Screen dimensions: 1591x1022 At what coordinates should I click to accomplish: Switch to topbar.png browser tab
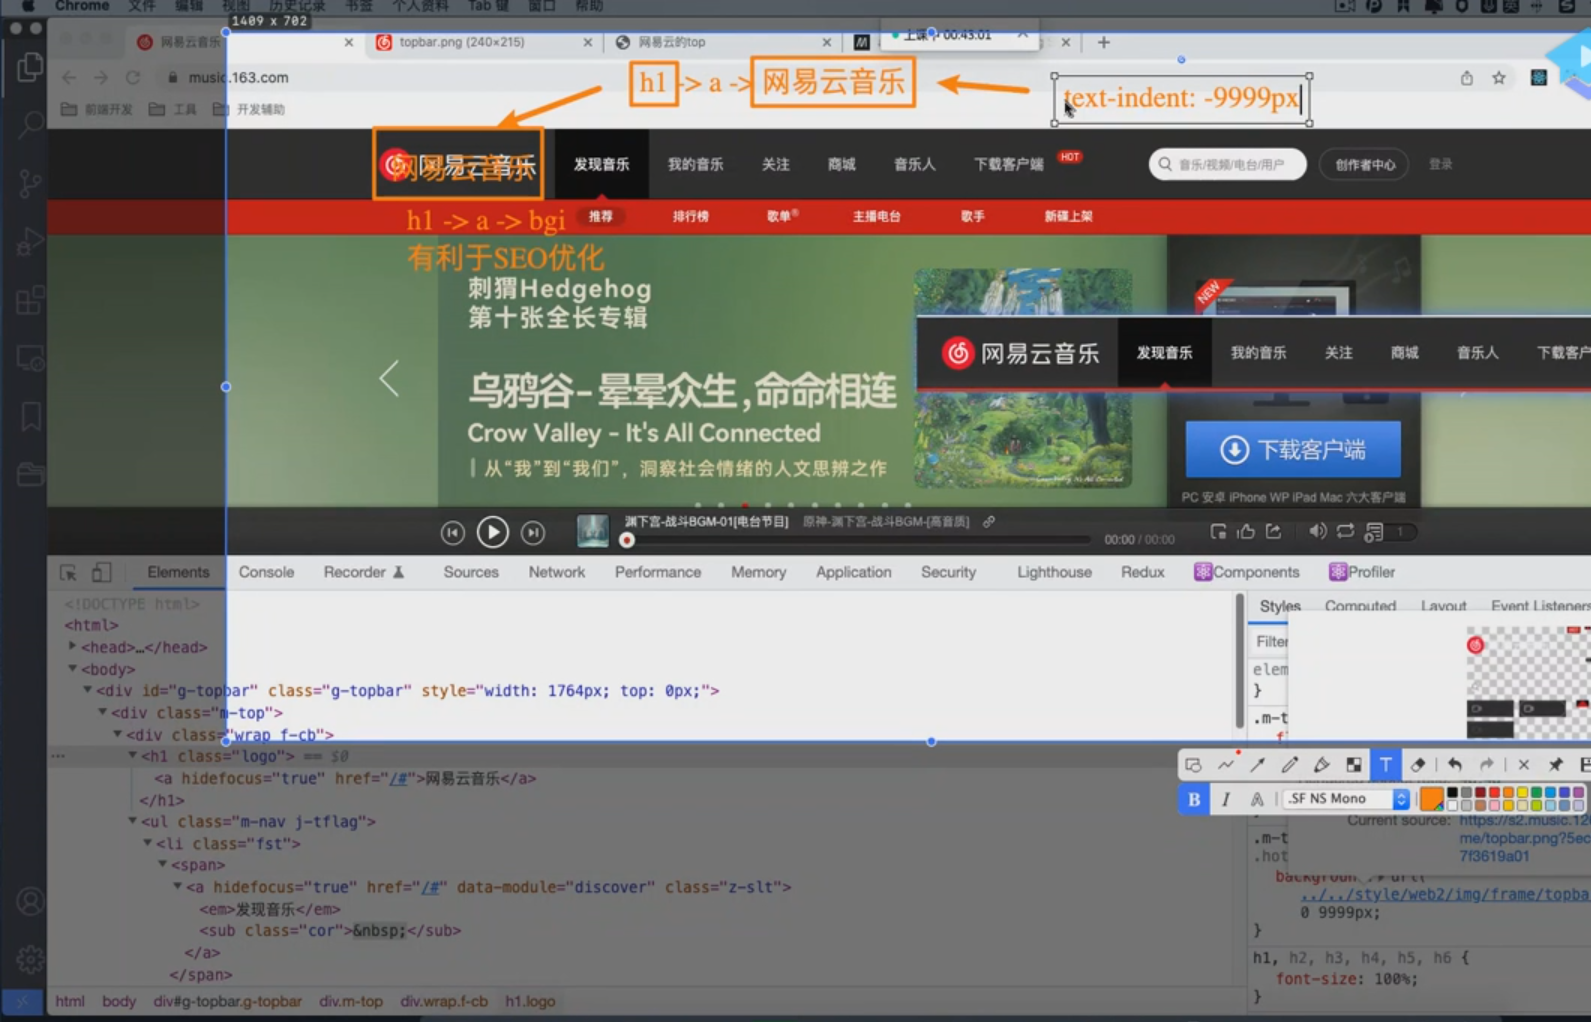pyautogui.click(x=484, y=42)
